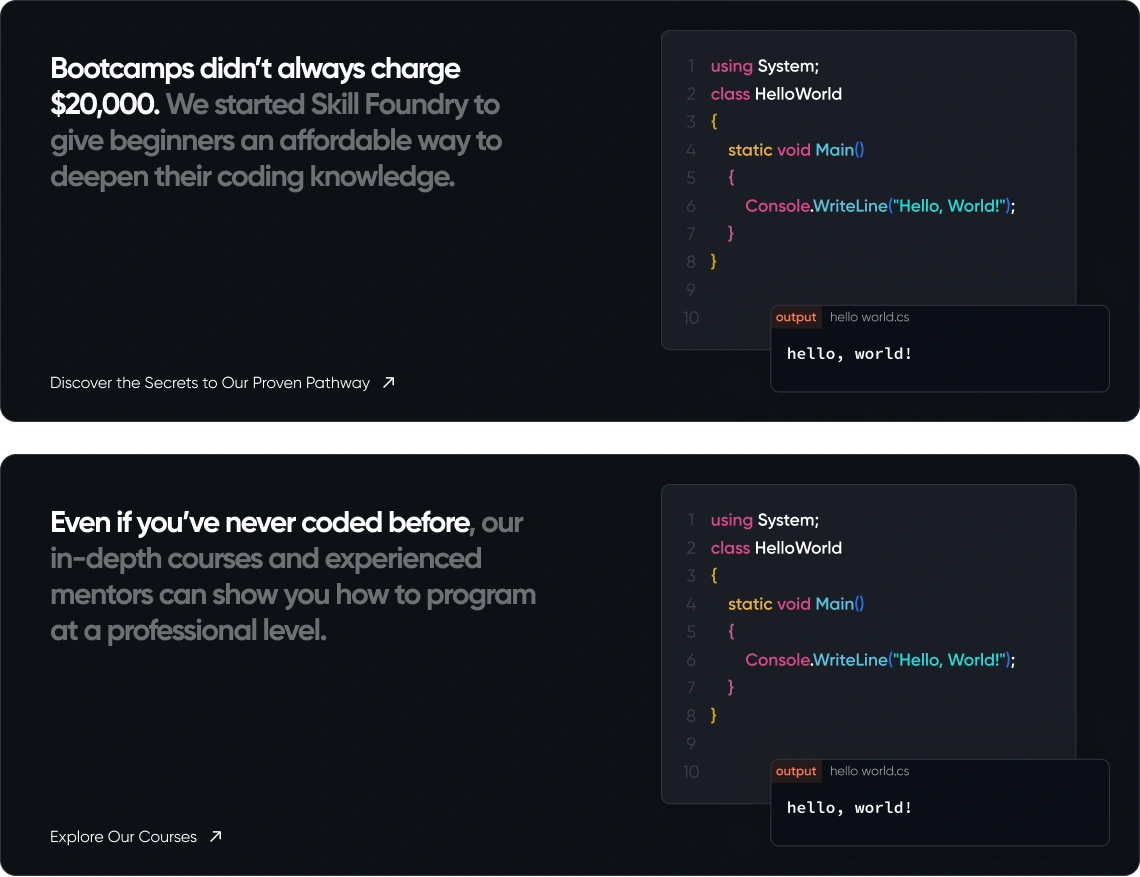
Task: Click static void Main() line in Bootcamps card
Action: pyautogui.click(x=796, y=150)
